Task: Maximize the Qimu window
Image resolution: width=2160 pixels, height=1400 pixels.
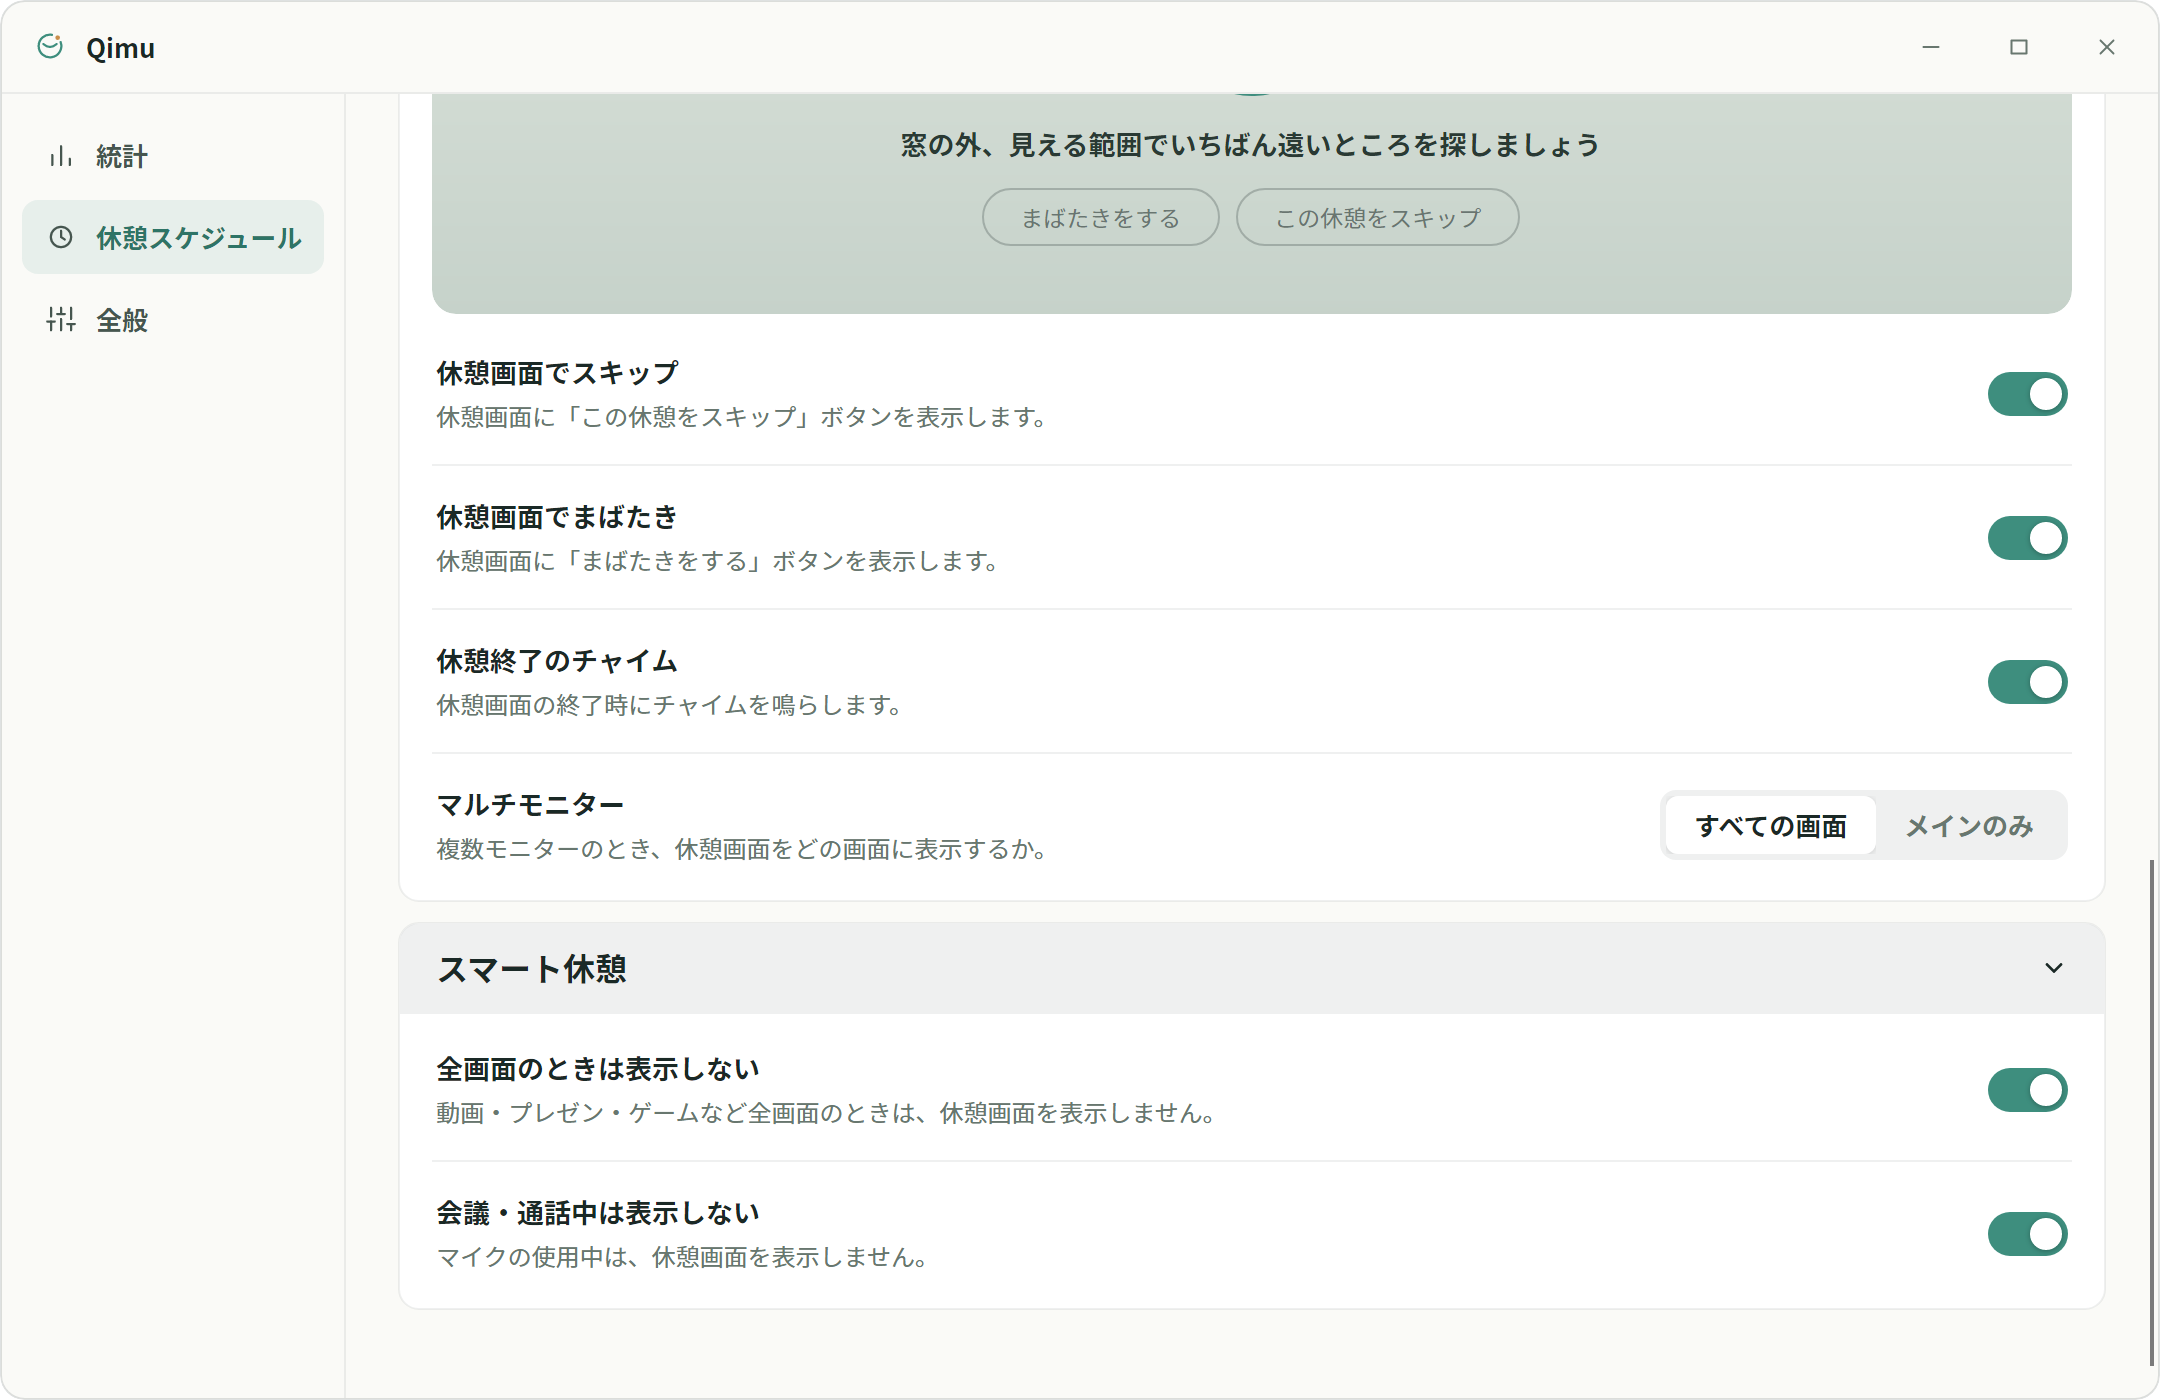Action: 2019,47
